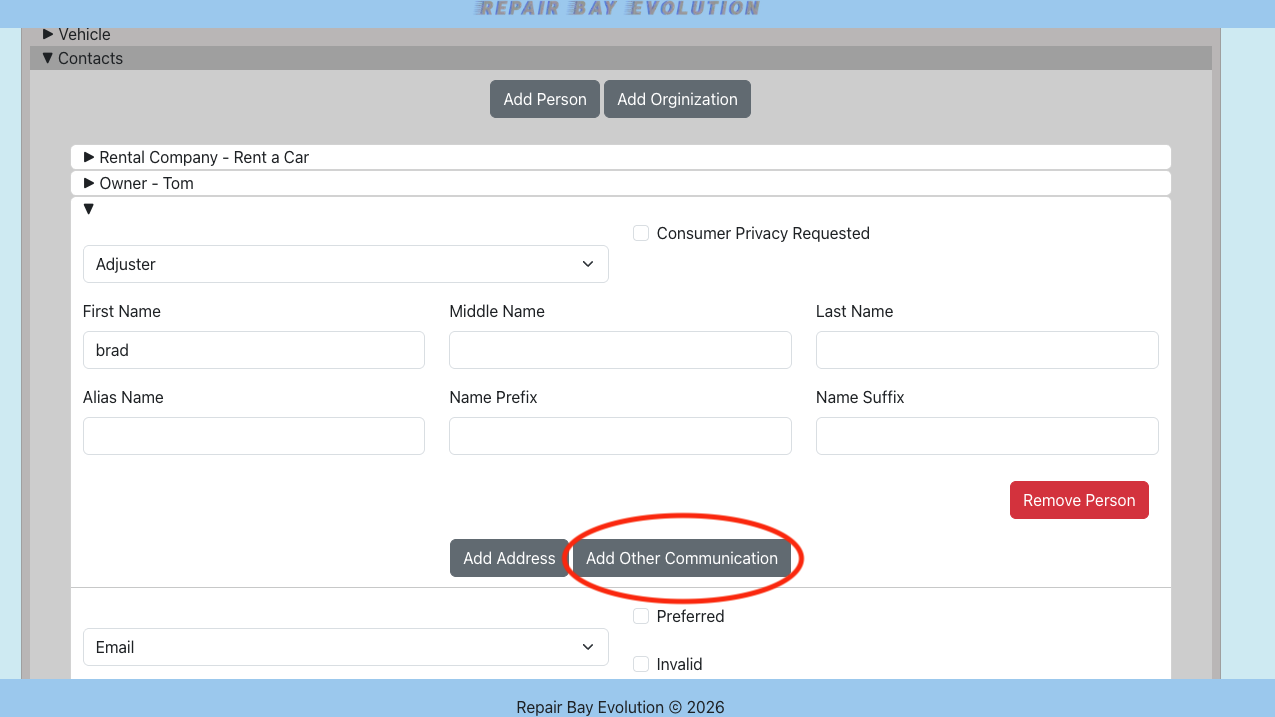Viewport: 1275px width, 717px height.
Task: Collapse the unnamed Adjuster contact card
Action: coord(88,208)
